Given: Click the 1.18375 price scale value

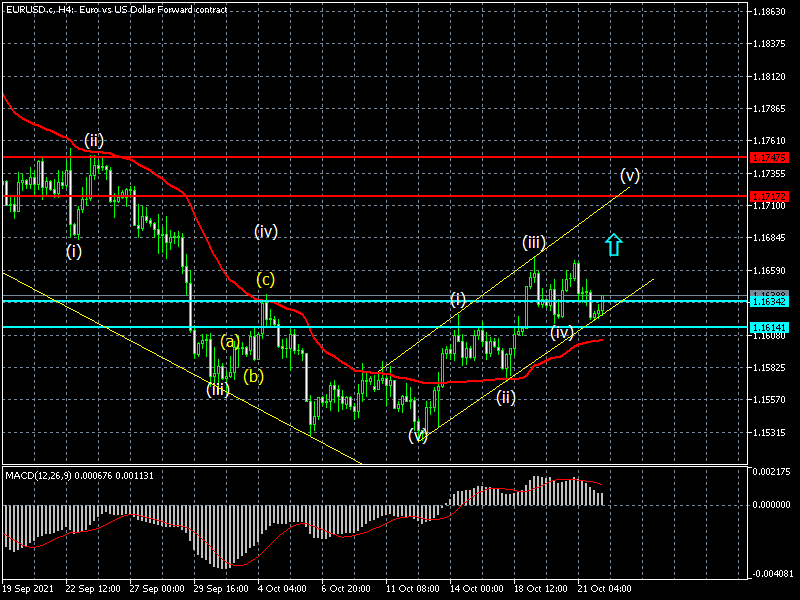Looking at the screenshot, I should tap(769, 44).
